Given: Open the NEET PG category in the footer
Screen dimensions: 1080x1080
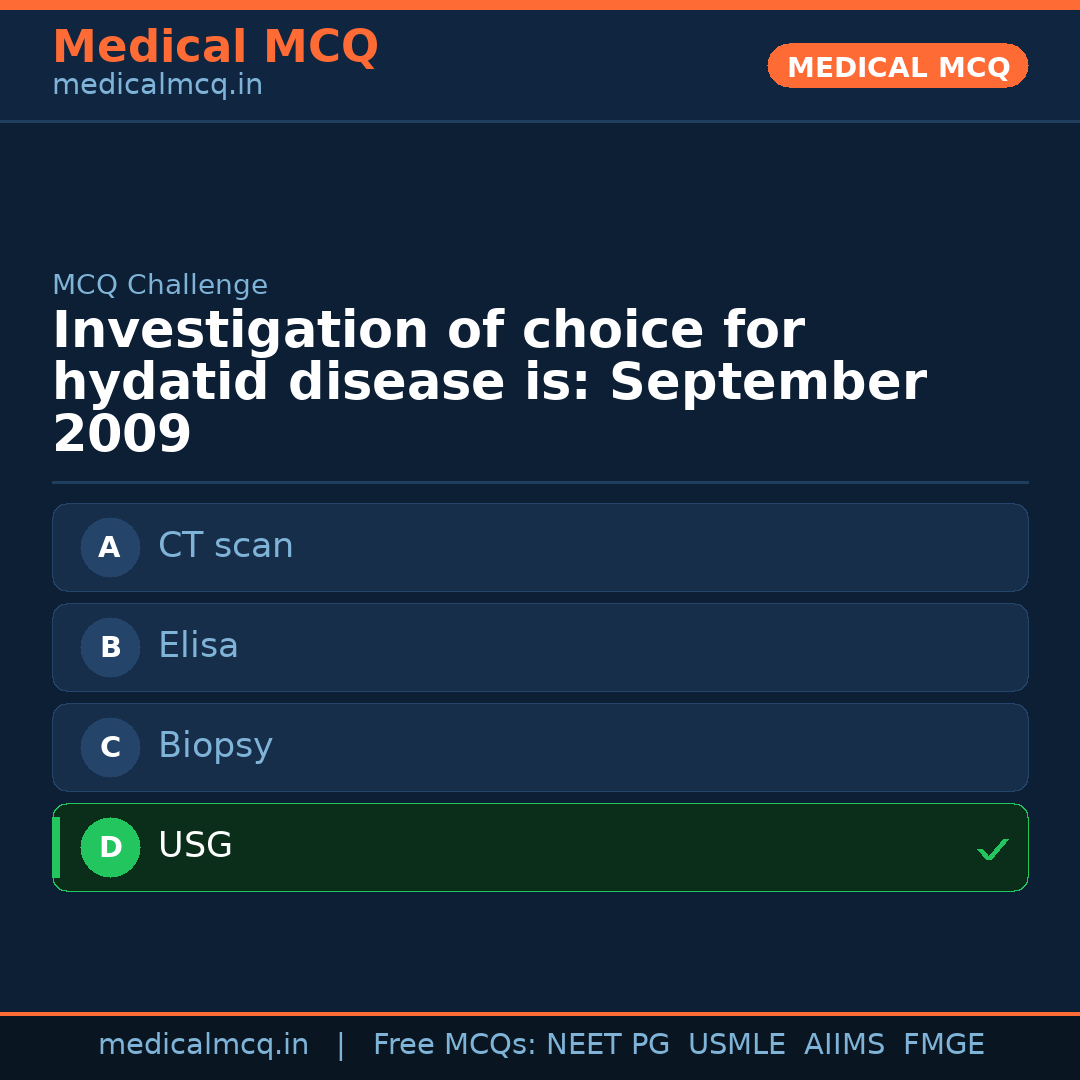Looking at the screenshot, I should pos(607,1044).
